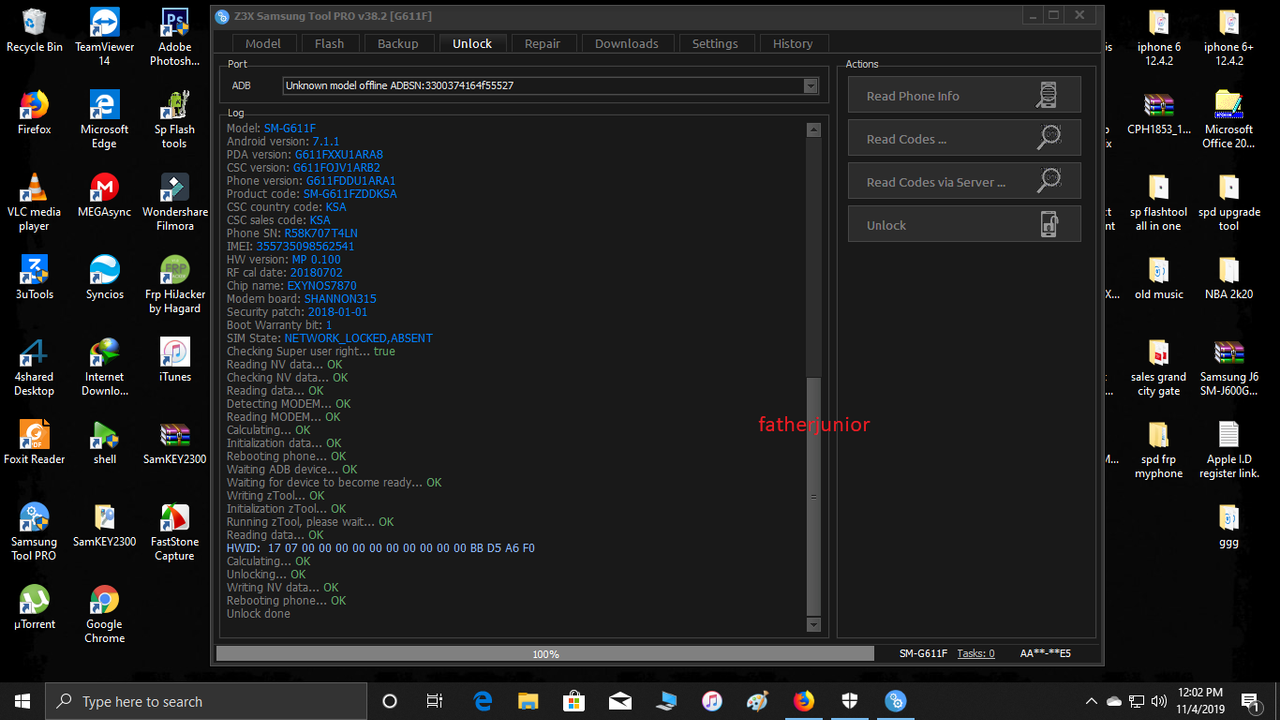The height and width of the screenshot is (720, 1280).
Task: Select the ggg file on the desktop
Action: (1229, 526)
